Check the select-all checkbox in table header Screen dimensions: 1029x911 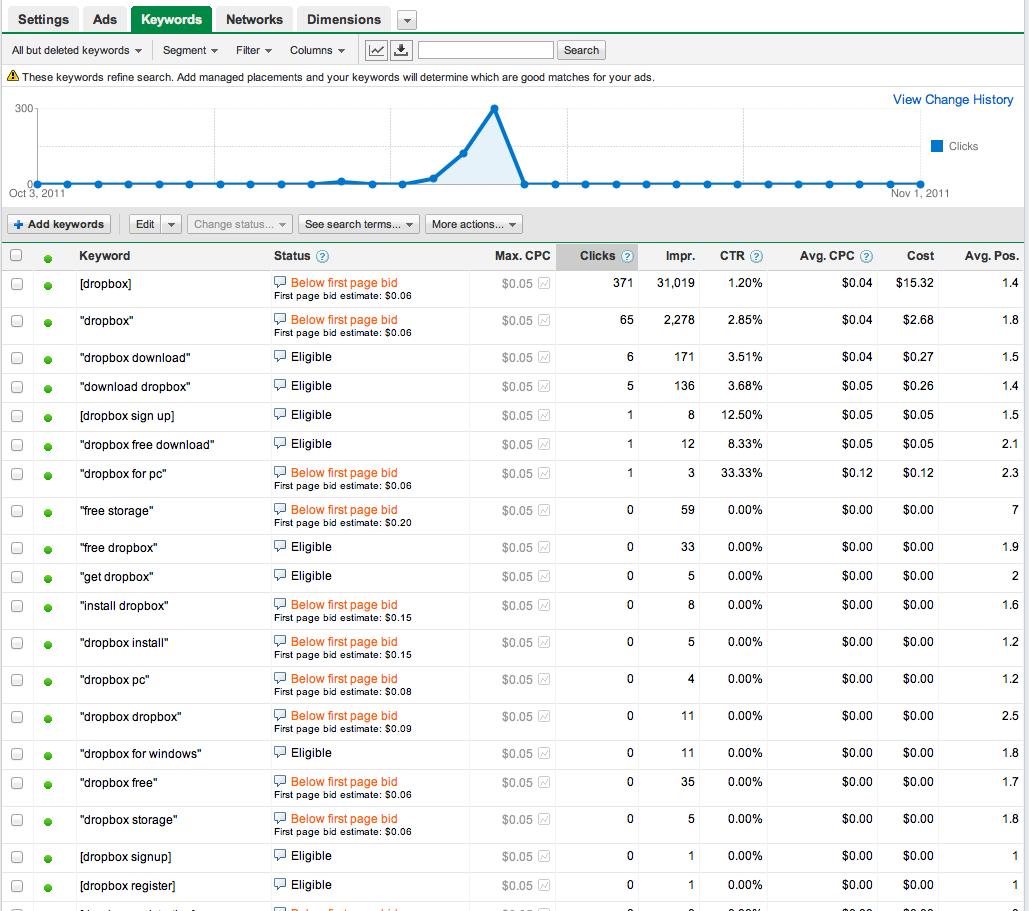(16, 255)
